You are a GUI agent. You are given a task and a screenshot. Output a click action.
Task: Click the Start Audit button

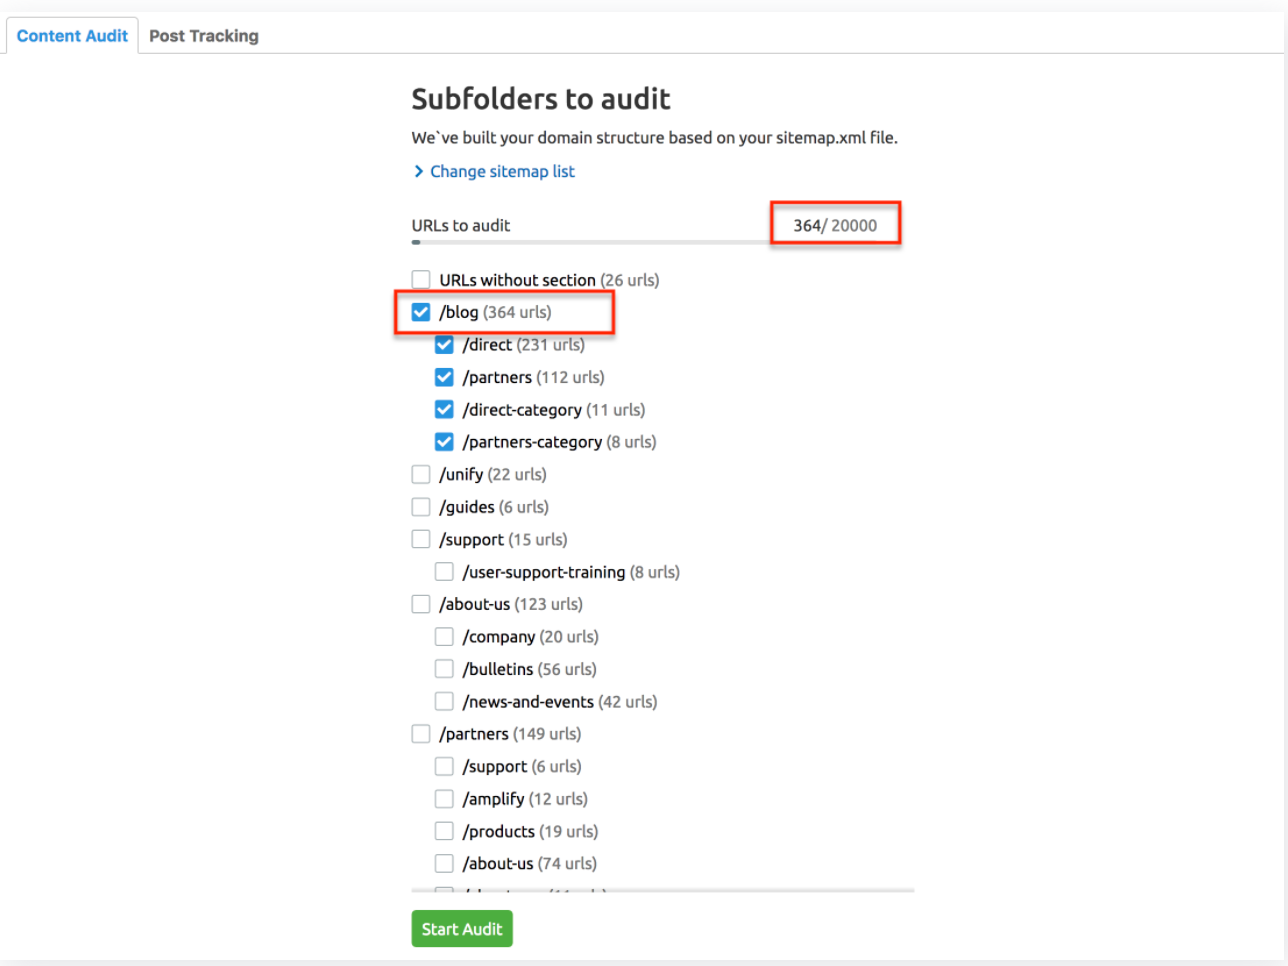(461, 928)
